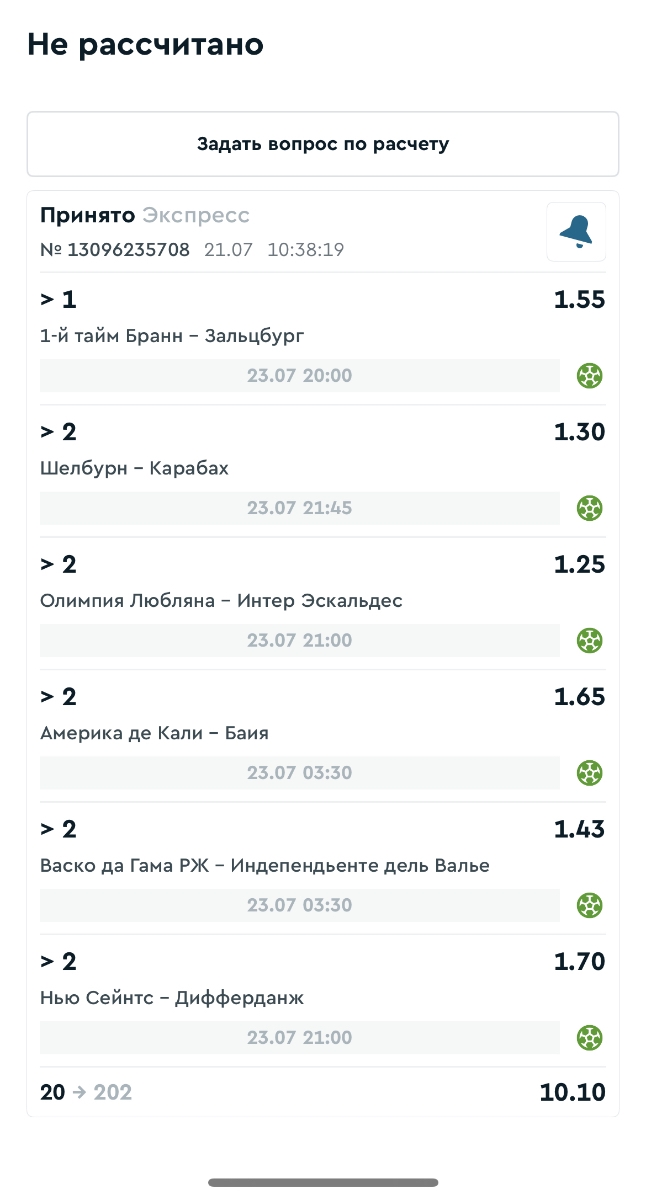Tap the notification bell icon
The image size is (646, 1200).
(x=575, y=232)
